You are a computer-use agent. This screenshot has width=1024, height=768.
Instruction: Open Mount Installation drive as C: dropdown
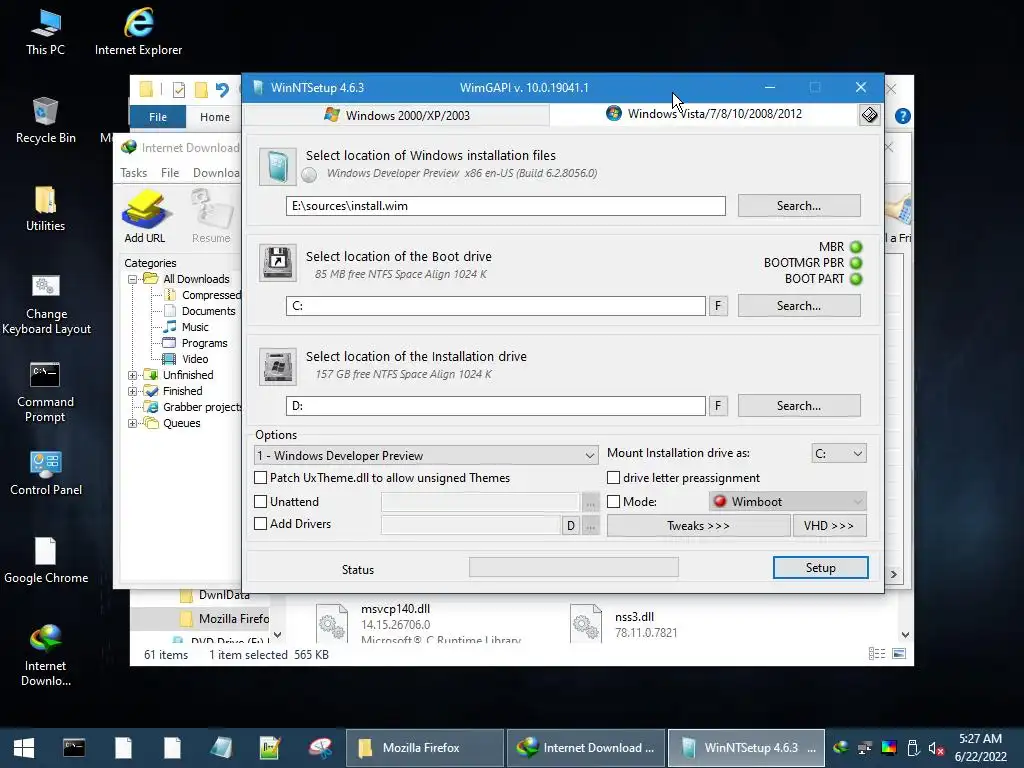839,453
